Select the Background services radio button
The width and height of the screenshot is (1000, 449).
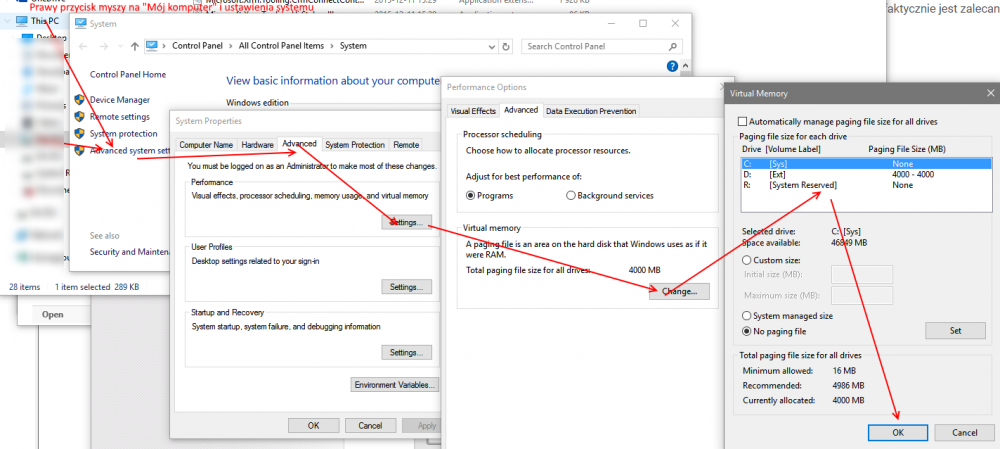pos(571,196)
